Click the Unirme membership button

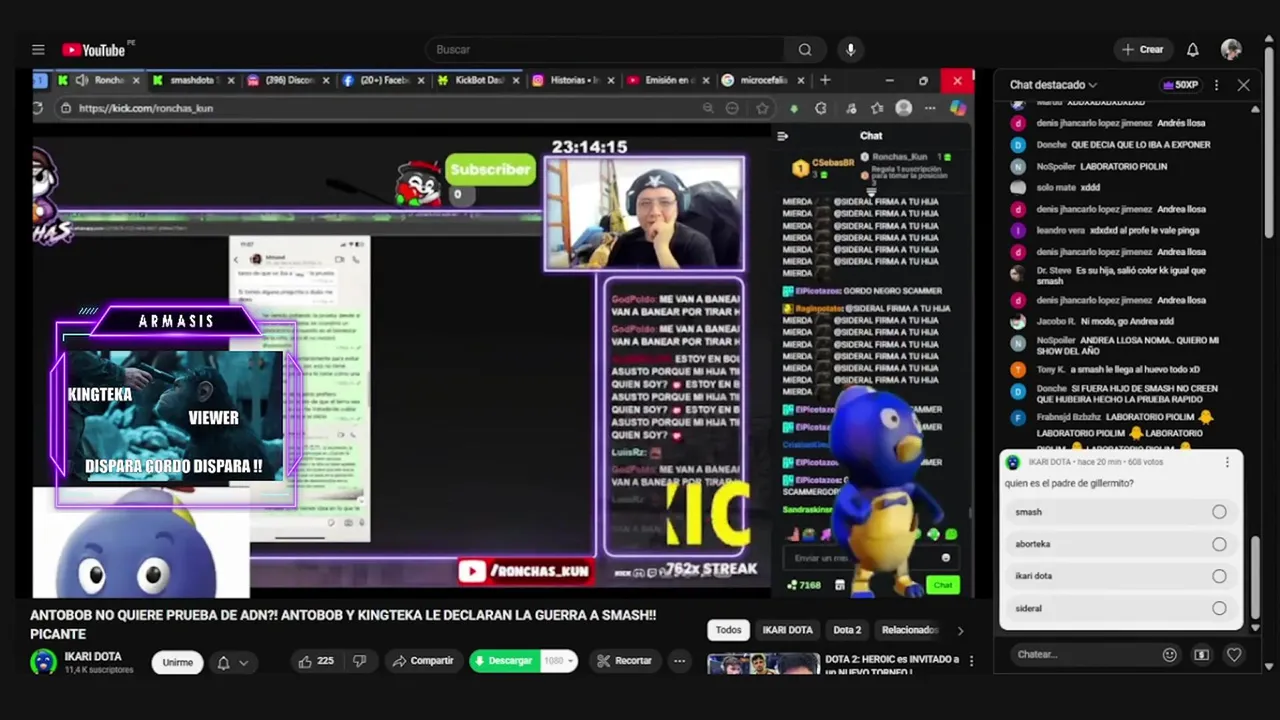[x=178, y=662]
